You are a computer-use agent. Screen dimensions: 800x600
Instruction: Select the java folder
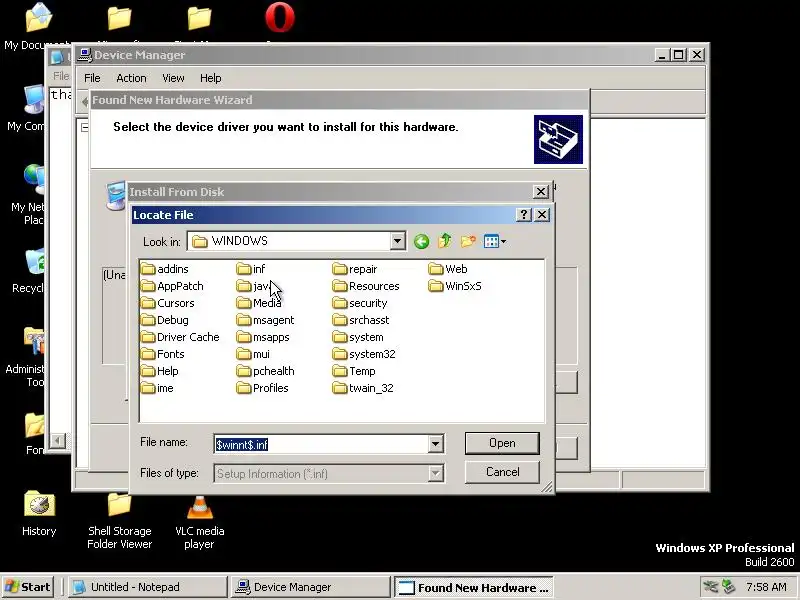[x=254, y=286]
